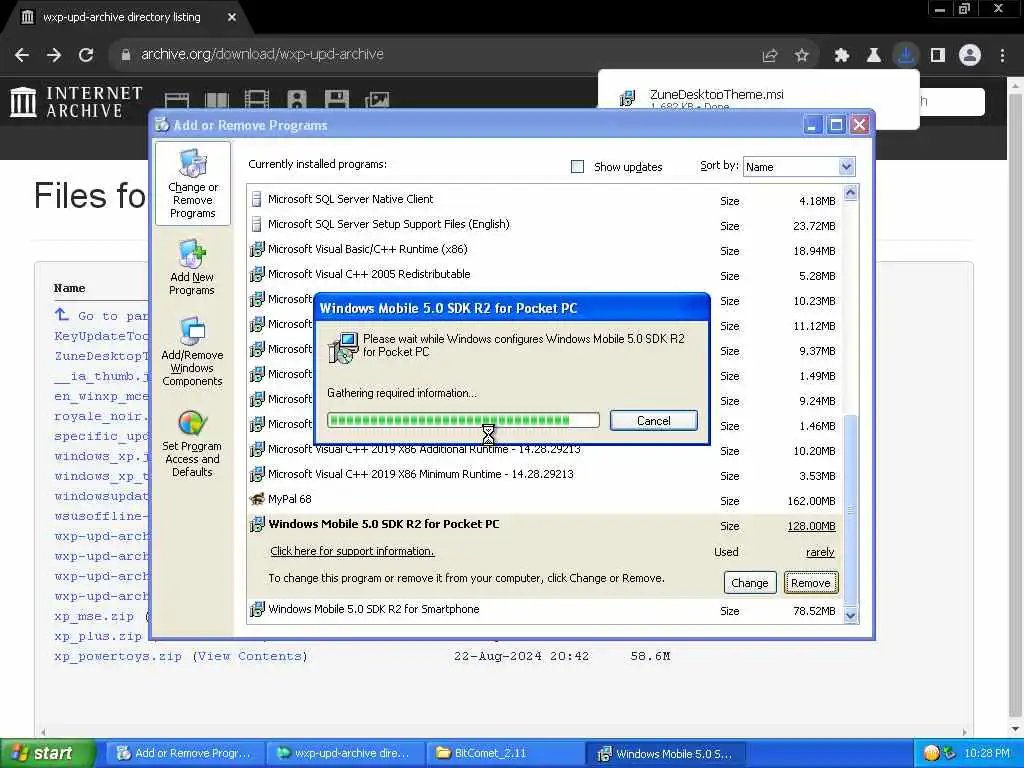The image size is (1024, 768).
Task: Open the Internet Archive texts book icon
Action: tap(217, 100)
